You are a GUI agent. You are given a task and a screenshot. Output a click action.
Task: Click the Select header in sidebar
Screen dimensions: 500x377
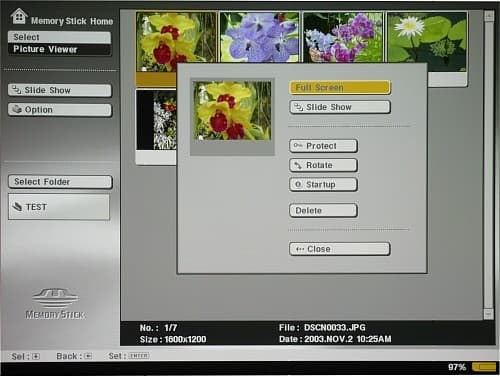[59, 37]
